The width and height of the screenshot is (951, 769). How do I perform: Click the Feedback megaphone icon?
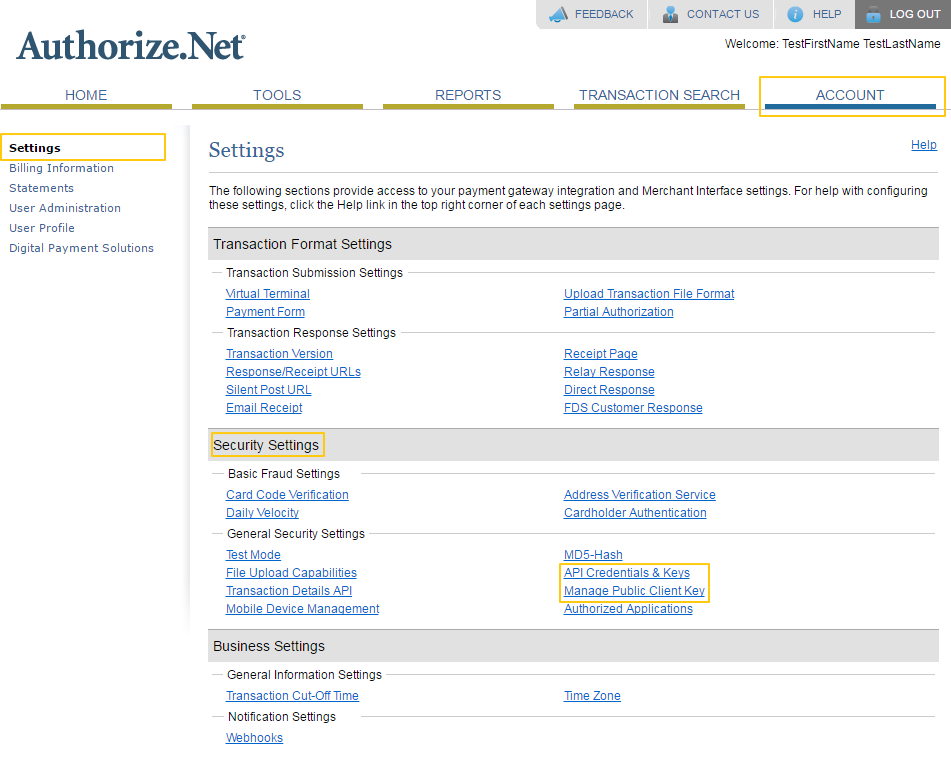[558, 14]
